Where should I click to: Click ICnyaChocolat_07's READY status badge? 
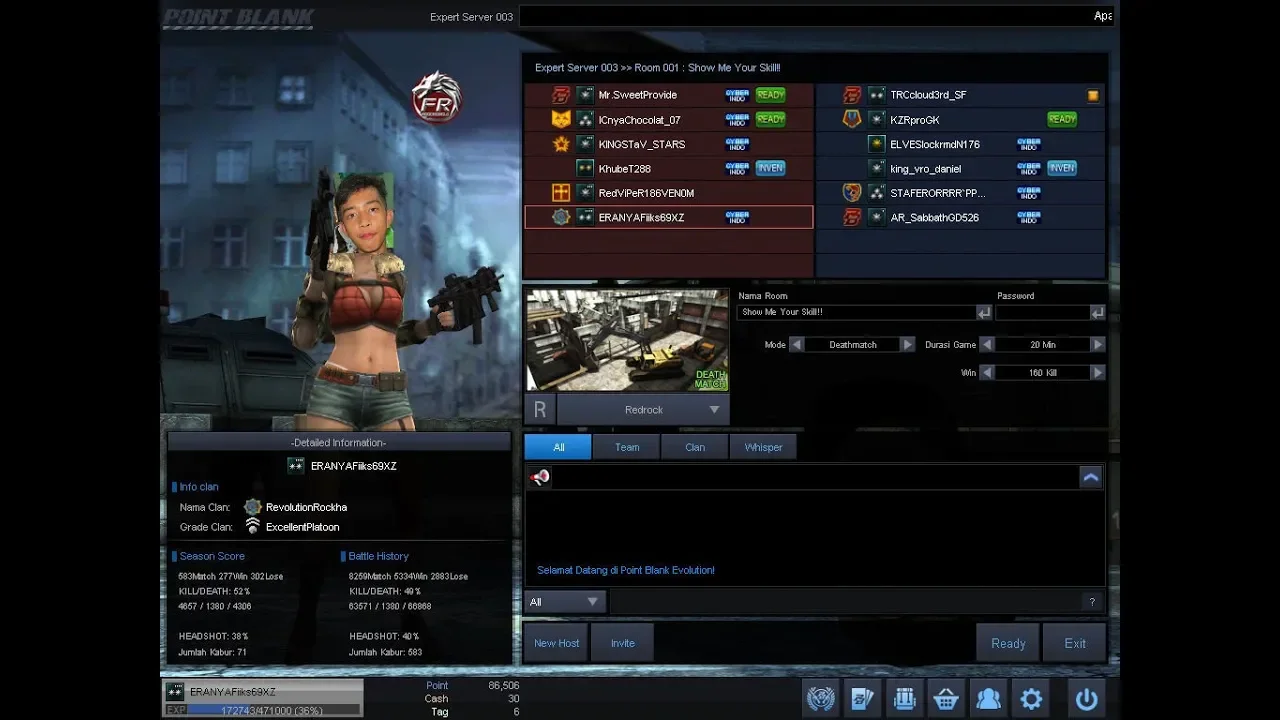point(770,119)
